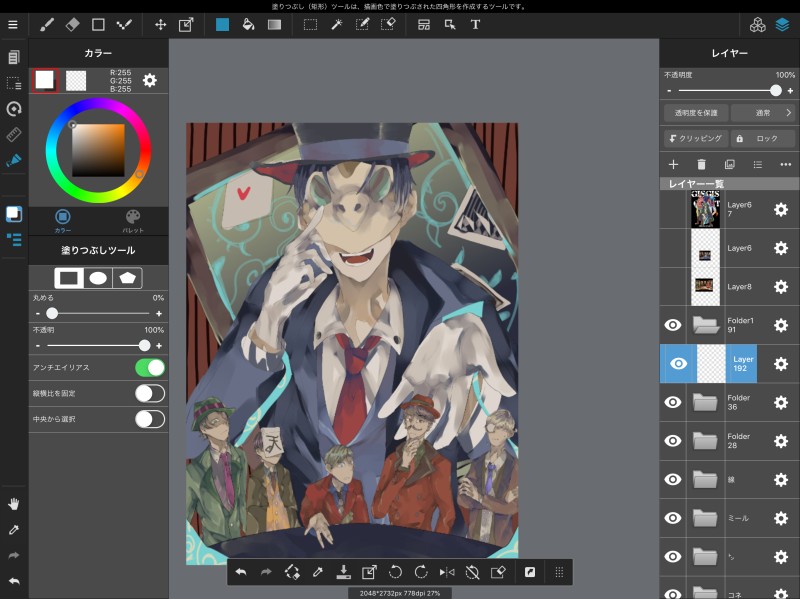This screenshot has height=599, width=800.
Task: Decrease 丸める roundness with minus button
Action: (x=38, y=313)
